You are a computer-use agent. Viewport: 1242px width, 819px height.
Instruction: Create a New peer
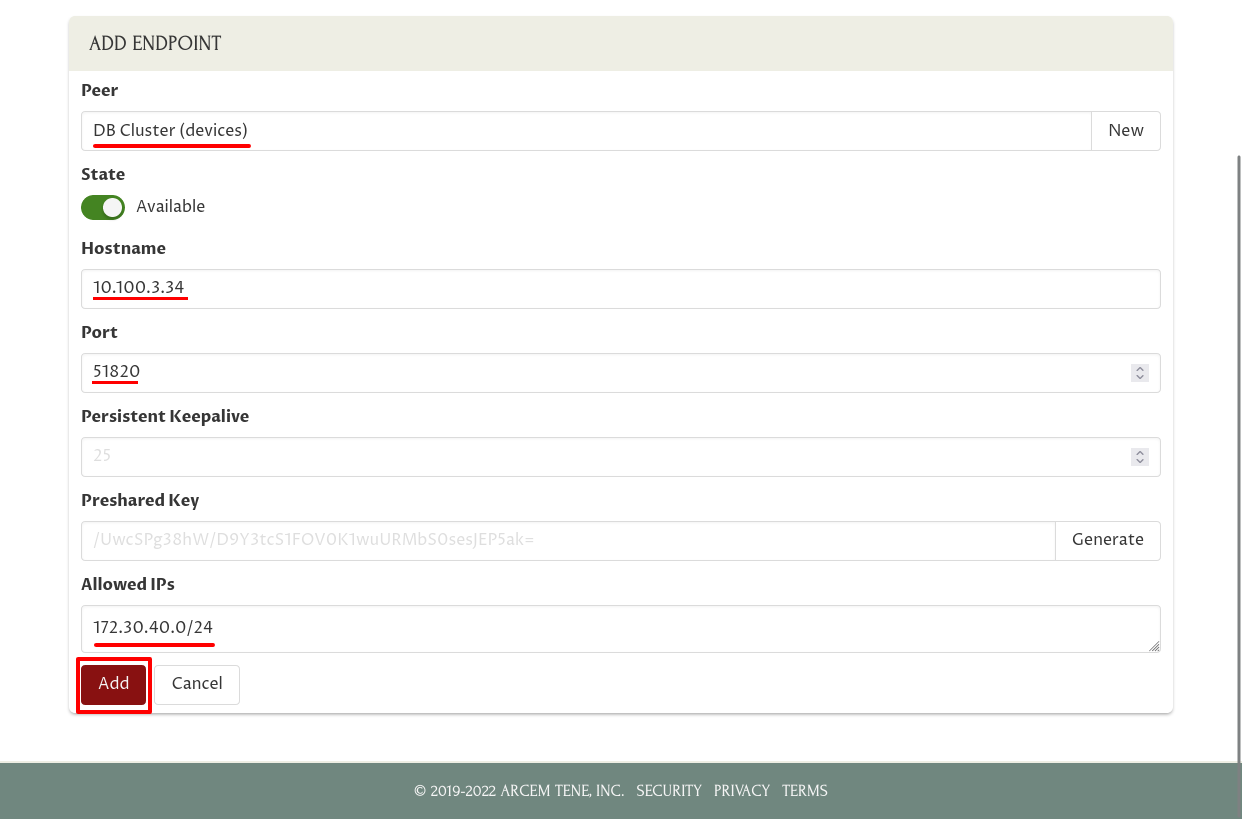pyautogui.click(x=1126, y=131)
